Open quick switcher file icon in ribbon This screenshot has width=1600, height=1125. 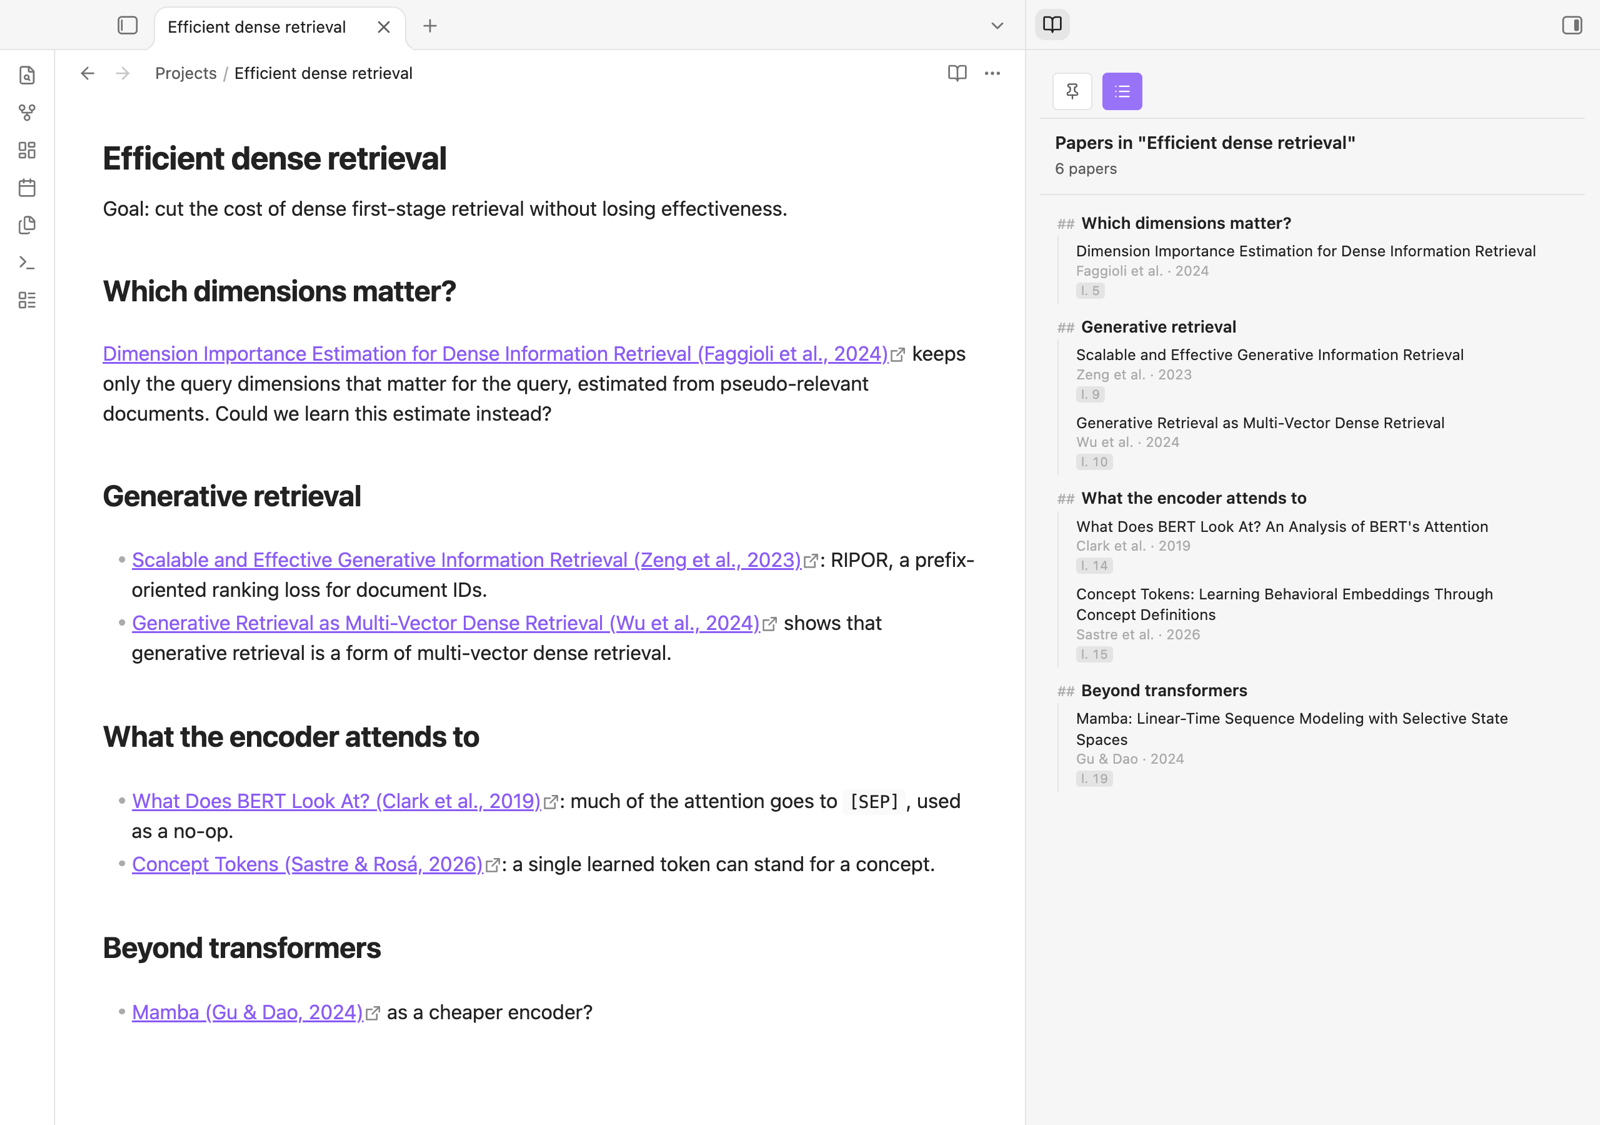27,75
